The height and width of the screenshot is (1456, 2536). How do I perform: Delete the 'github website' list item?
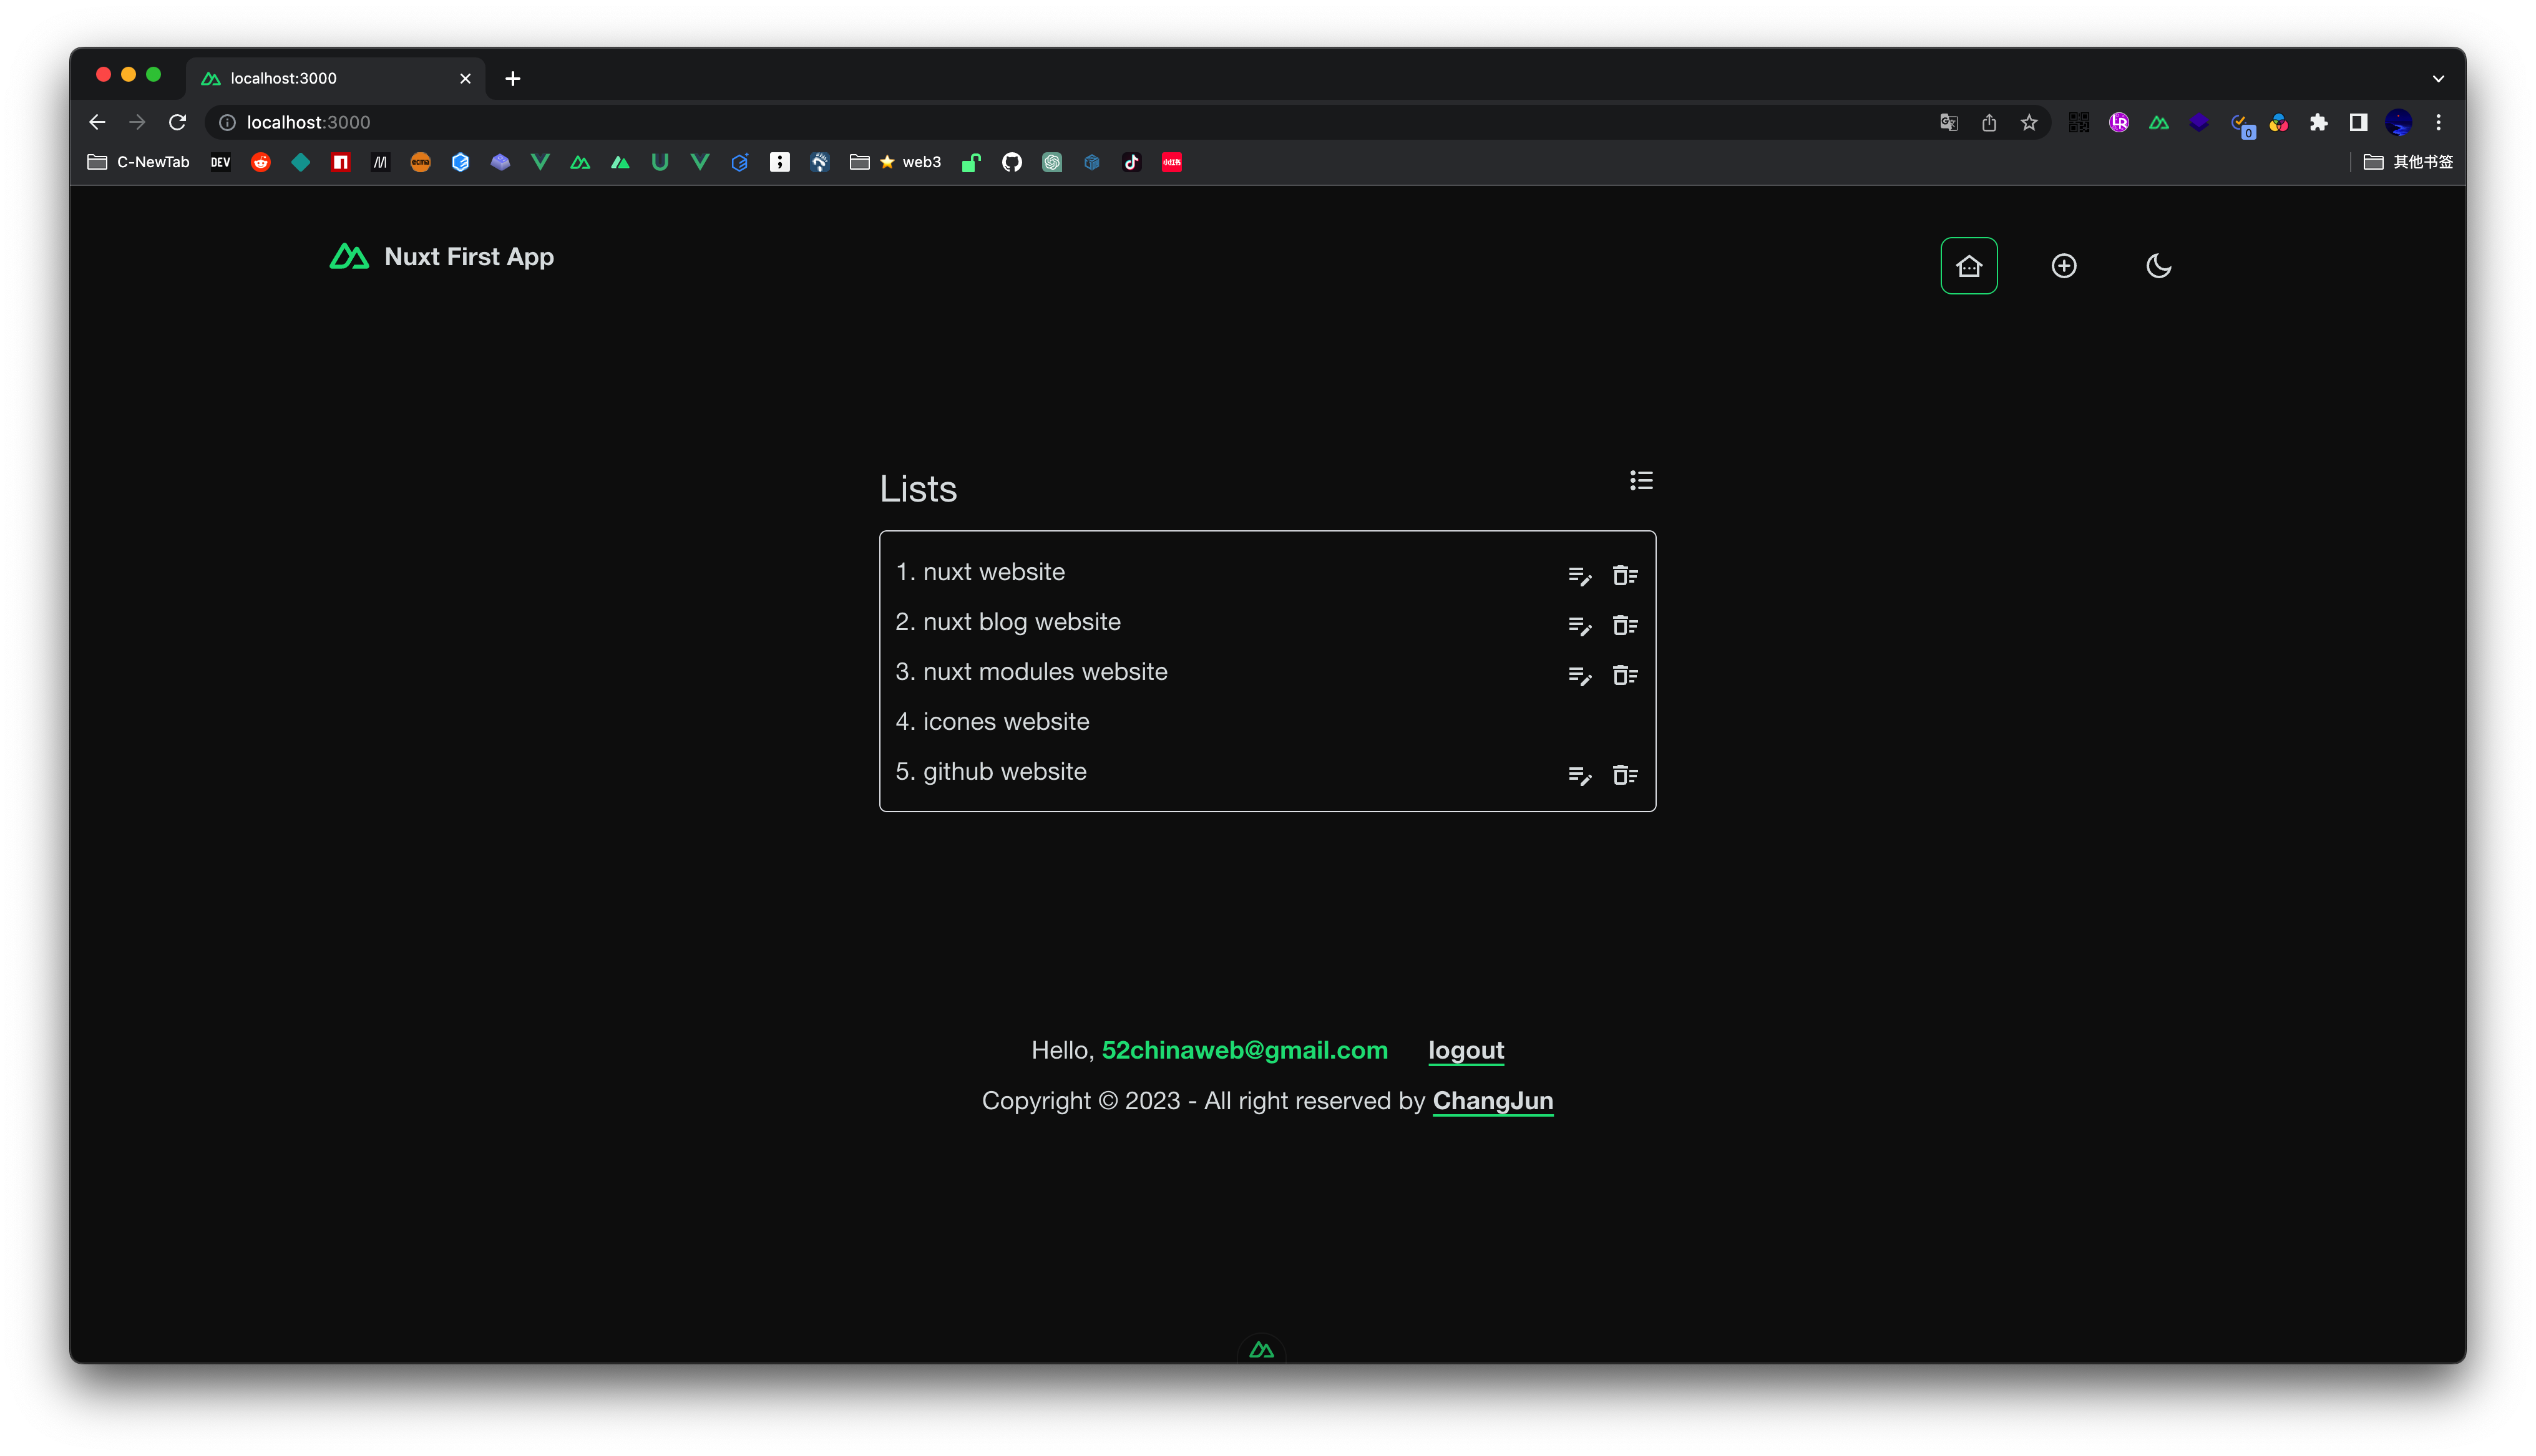(x=1624, y=776)
